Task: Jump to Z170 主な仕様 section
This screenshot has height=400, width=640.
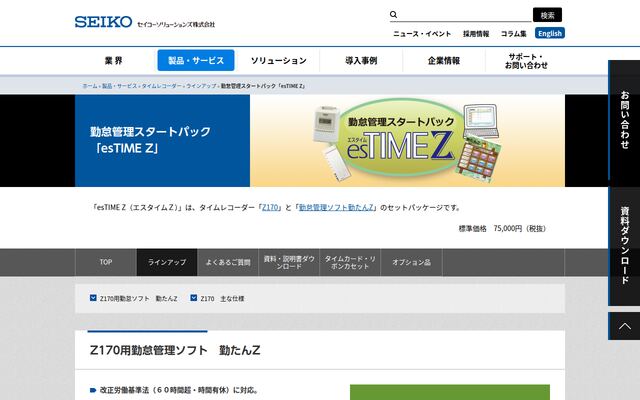Action: [x=222, y=298]
